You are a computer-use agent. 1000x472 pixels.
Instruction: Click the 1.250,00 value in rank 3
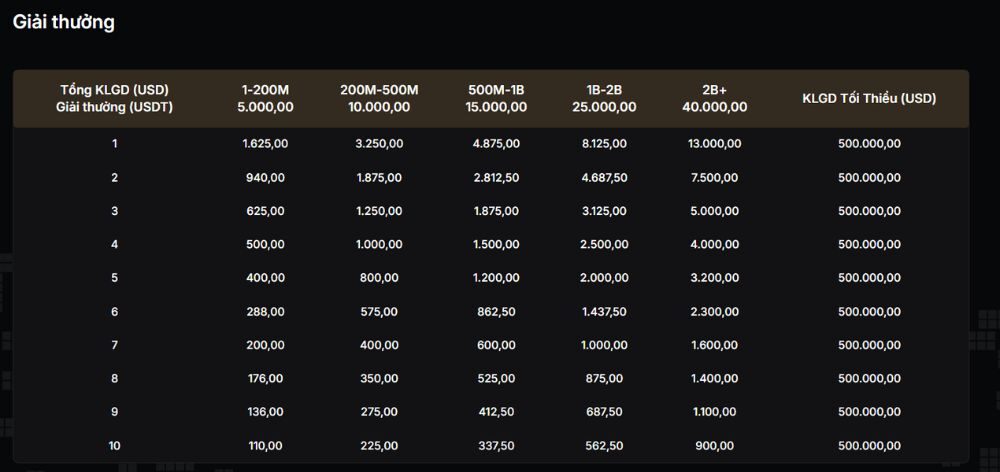[x=379, y=211]
